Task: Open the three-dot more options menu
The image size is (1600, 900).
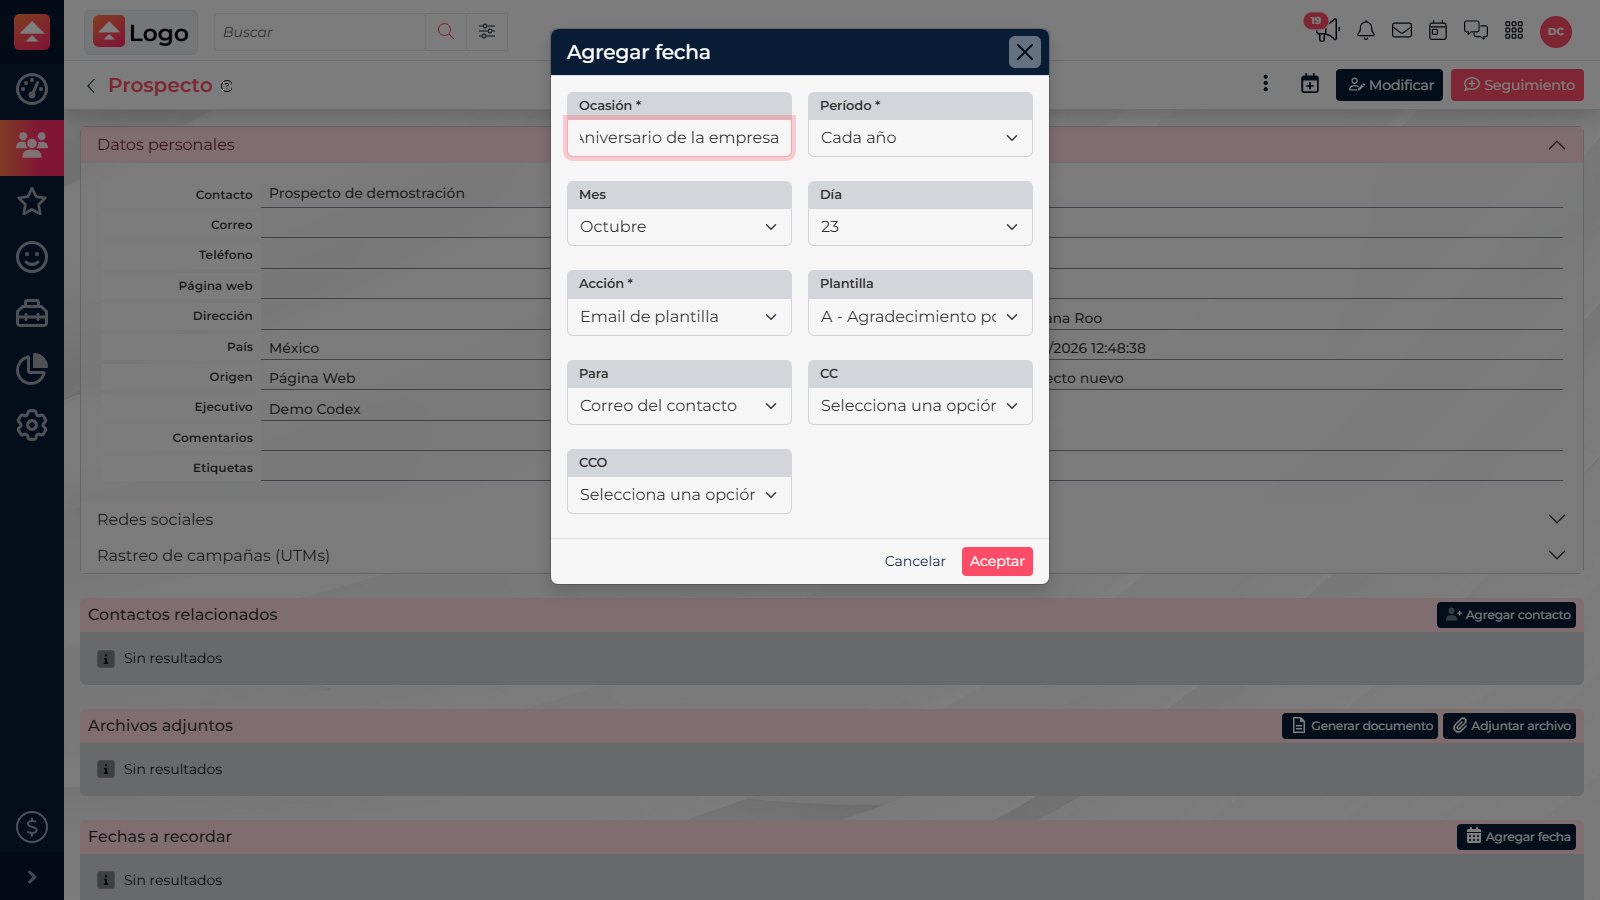Action: click(1265, 84)
